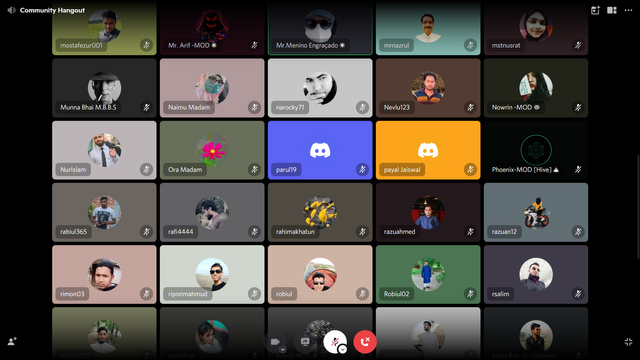Open the three-dots more options menu
This screenshot has height=360, width=640.
click(628, 10)
